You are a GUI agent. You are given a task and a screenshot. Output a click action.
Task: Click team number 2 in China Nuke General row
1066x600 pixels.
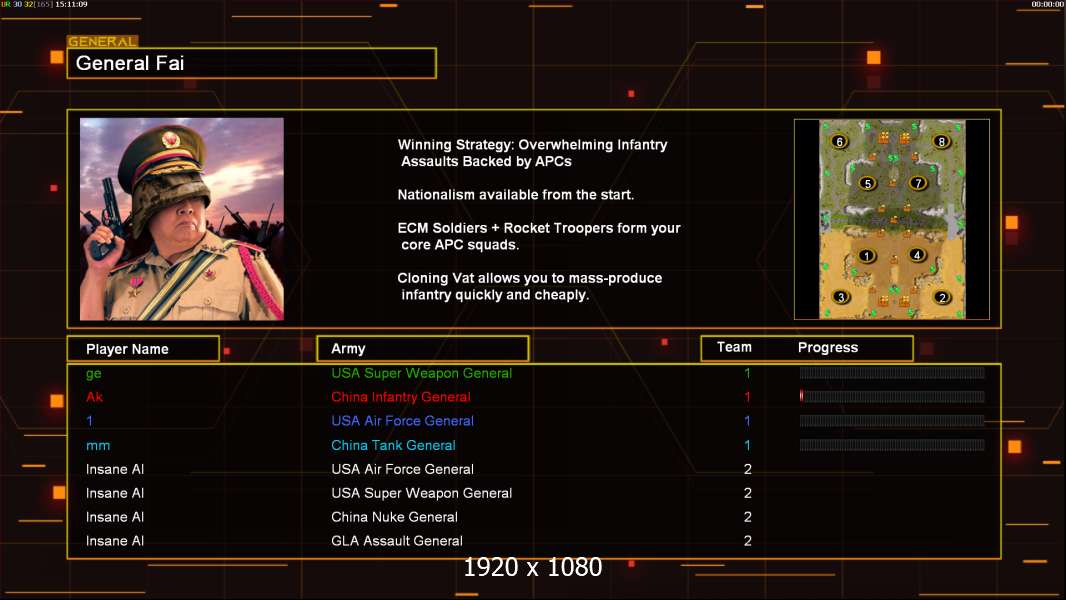click(748, 517)
